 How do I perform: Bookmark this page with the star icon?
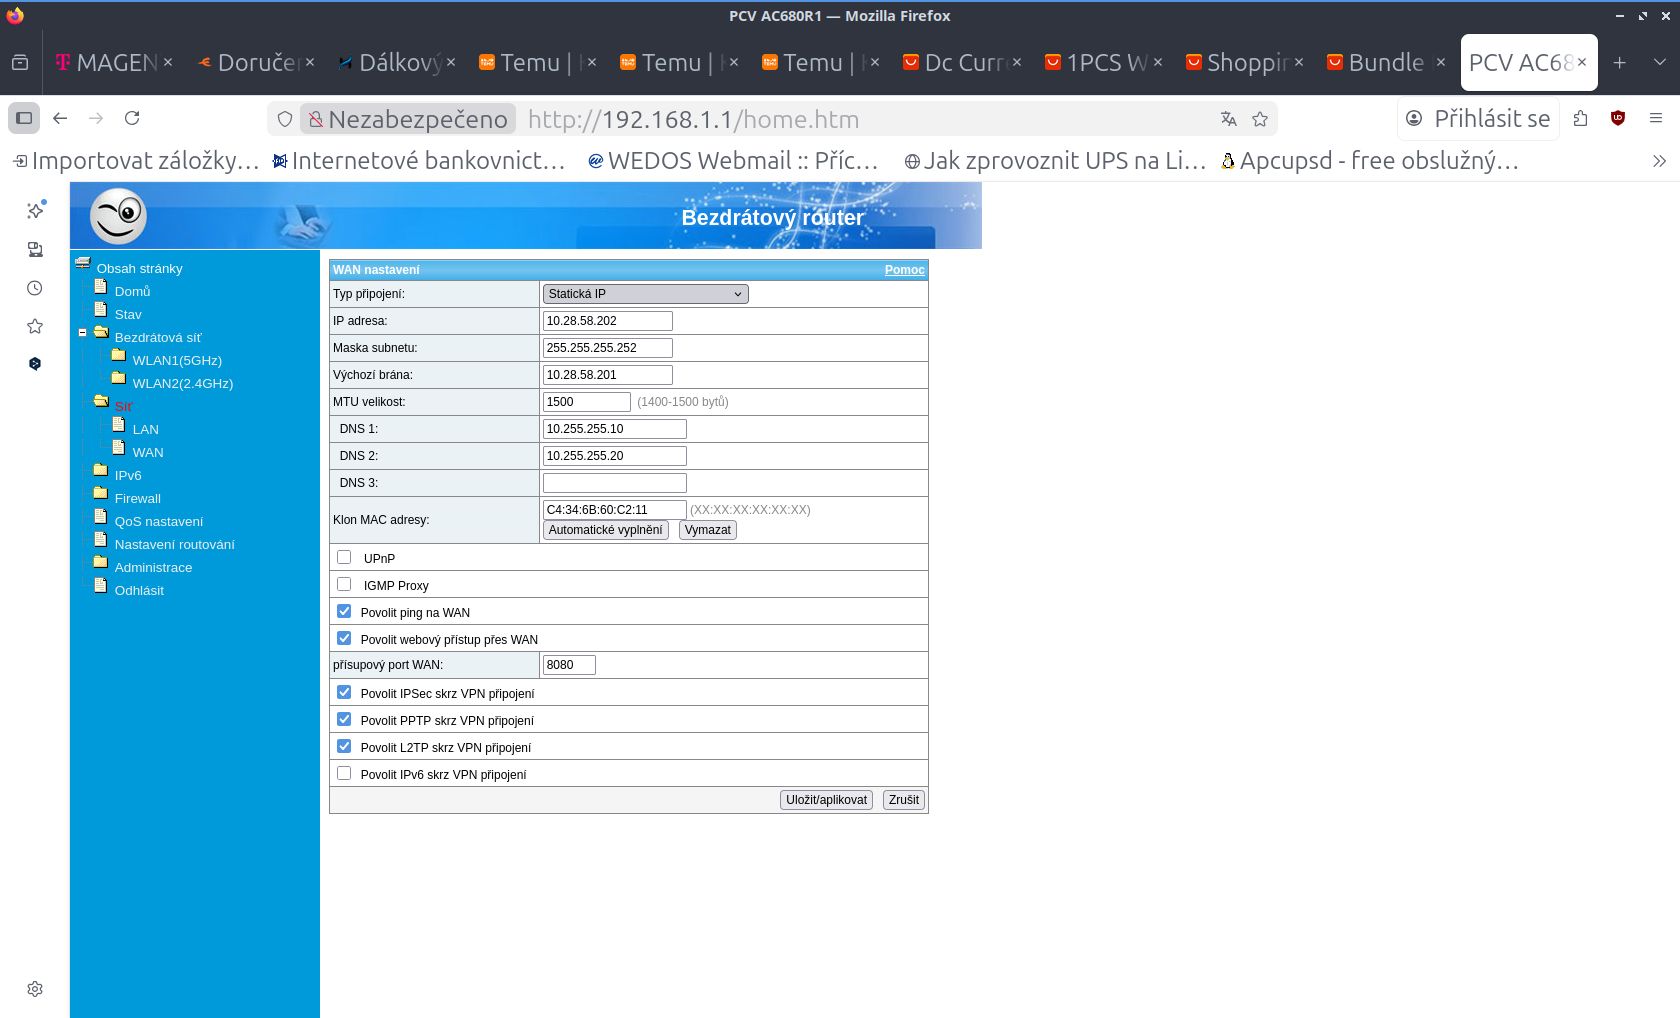[1260, 119]
